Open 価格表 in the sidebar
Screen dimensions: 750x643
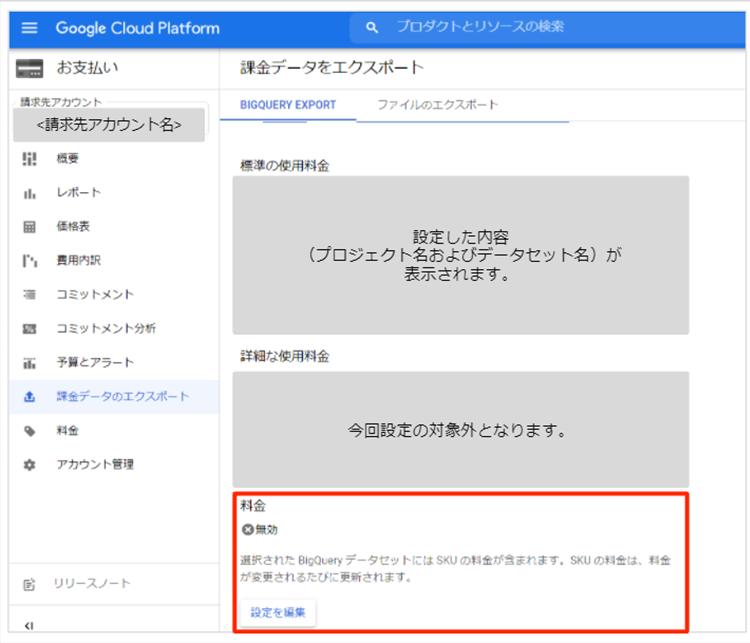tap(73, 227)
